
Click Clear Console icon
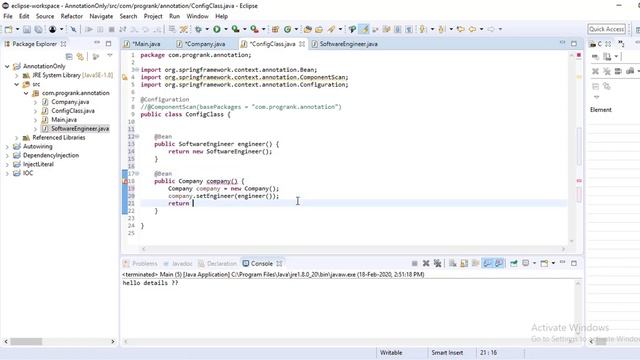click(452, 263)
